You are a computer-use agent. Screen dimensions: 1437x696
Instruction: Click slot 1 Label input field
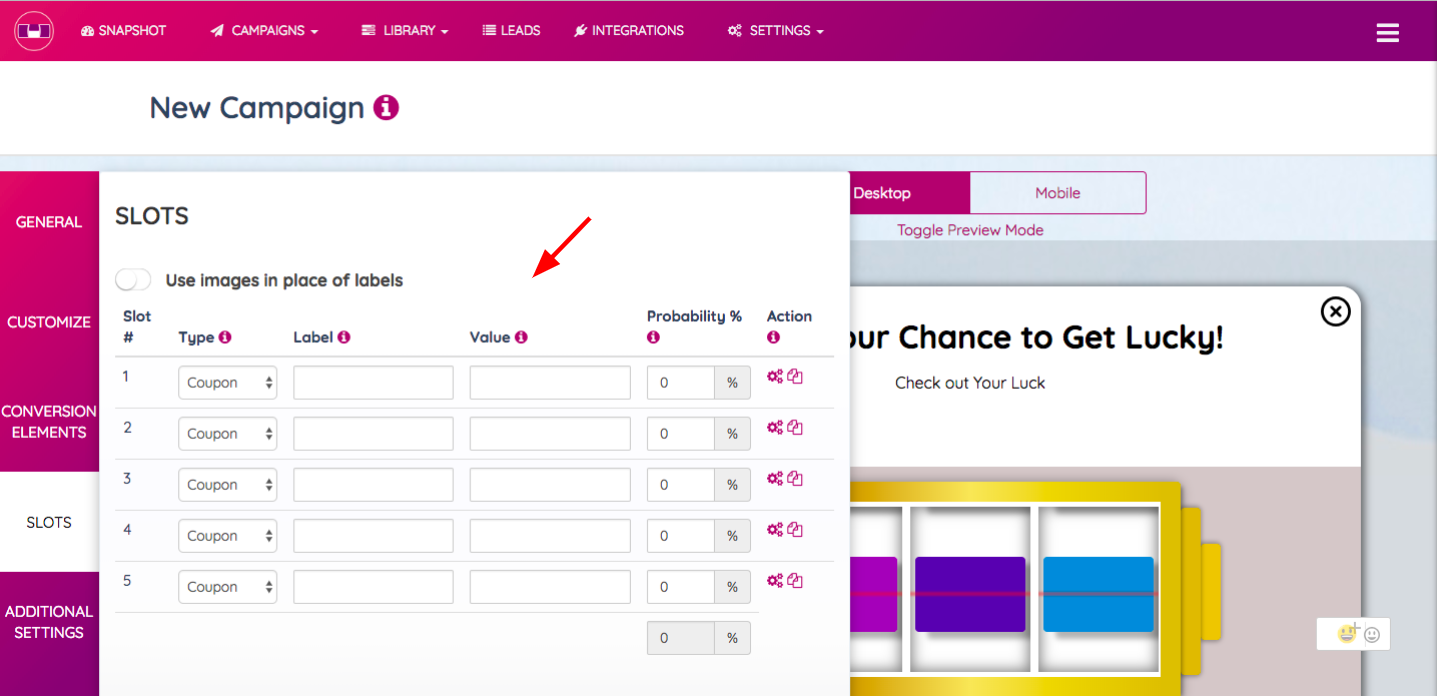373,383
